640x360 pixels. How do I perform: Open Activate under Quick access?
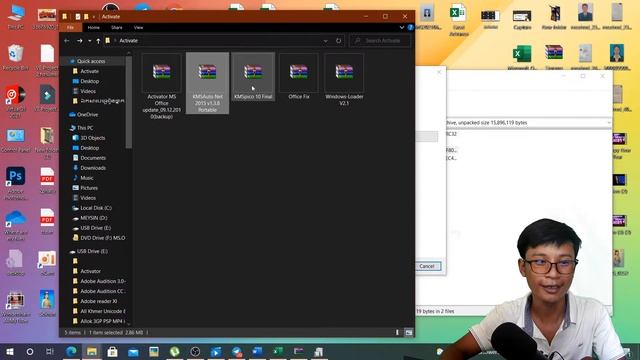(89, 71)
